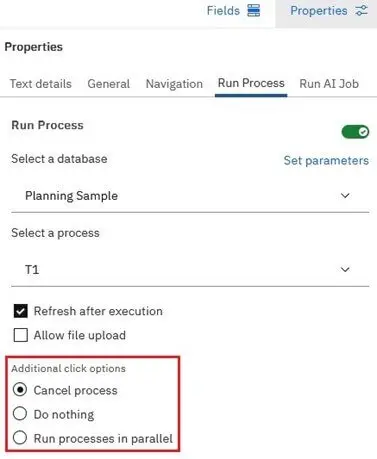Select Run processes in parallel option

pos(20,438)
